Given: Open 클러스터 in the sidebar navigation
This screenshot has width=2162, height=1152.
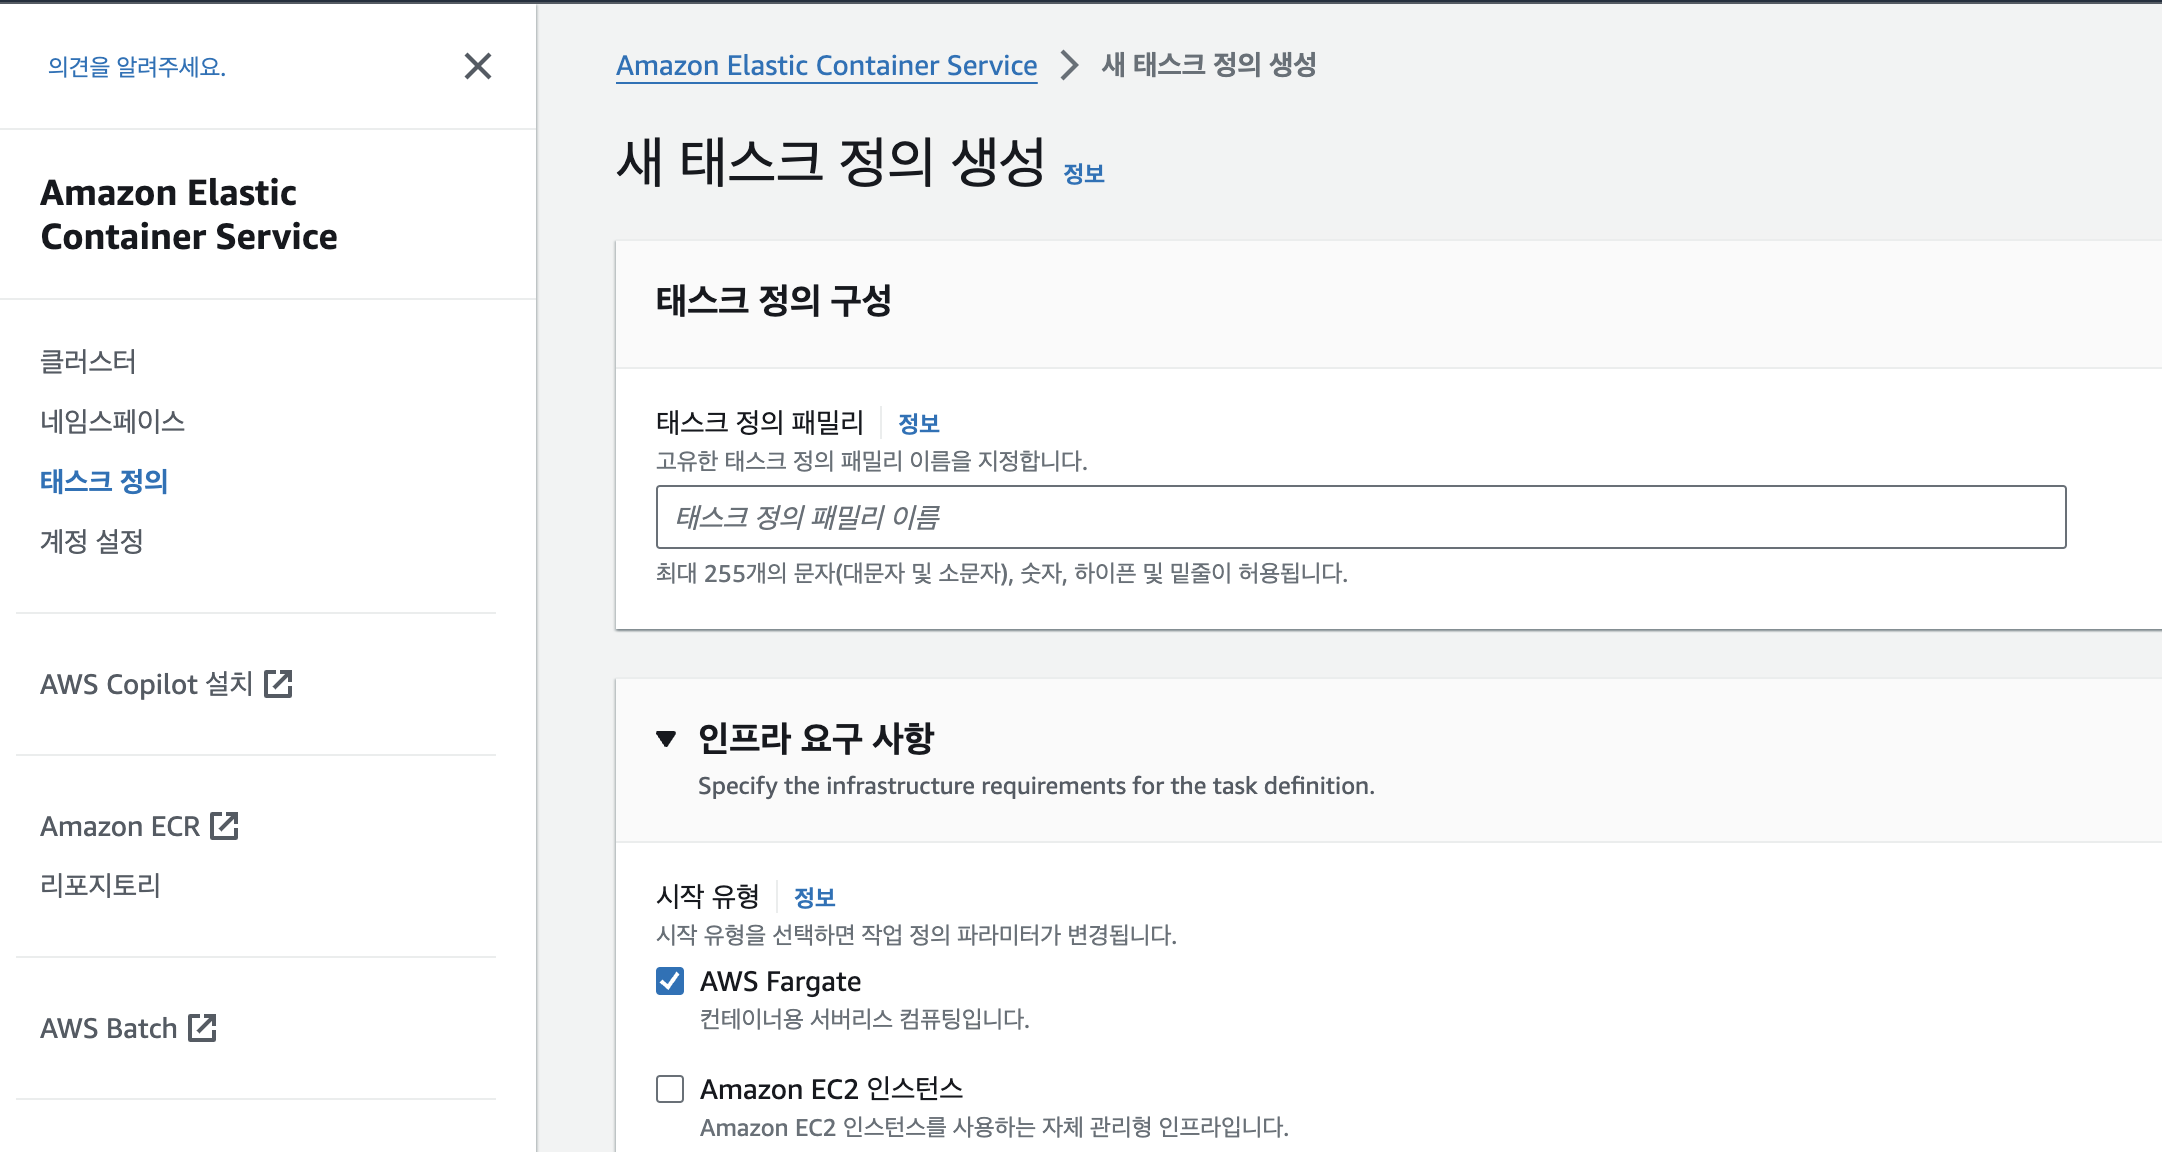Looking at the screenshot, I should pyautogui.click(x=88, y=361).
